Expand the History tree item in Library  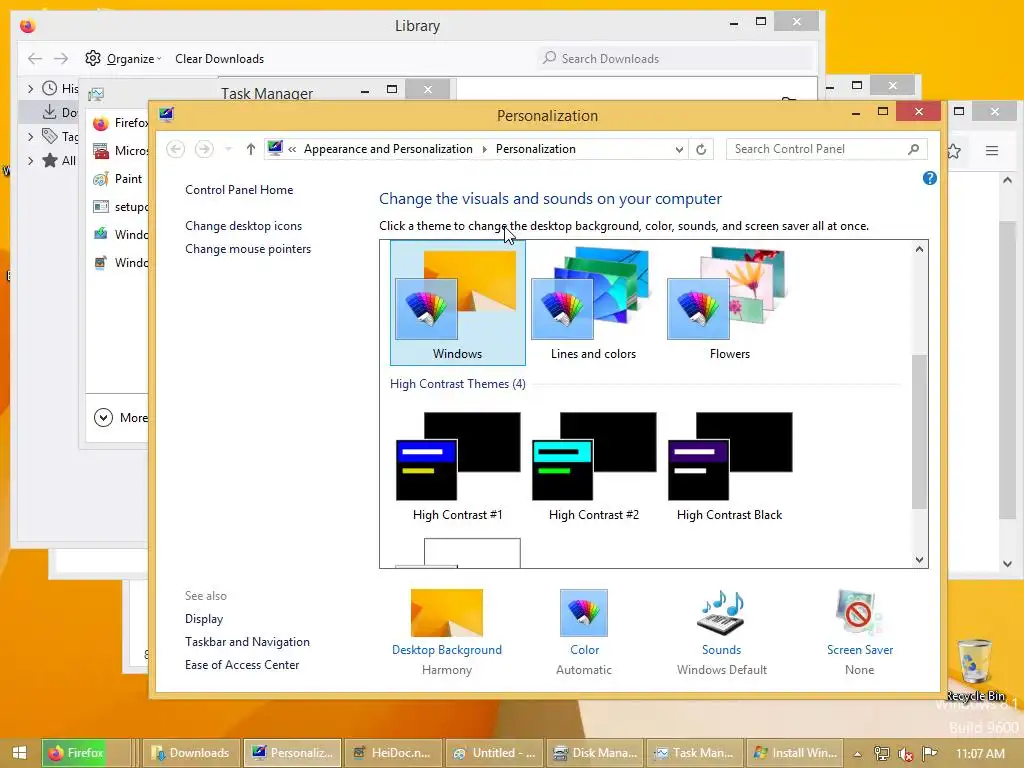point(30,88)
